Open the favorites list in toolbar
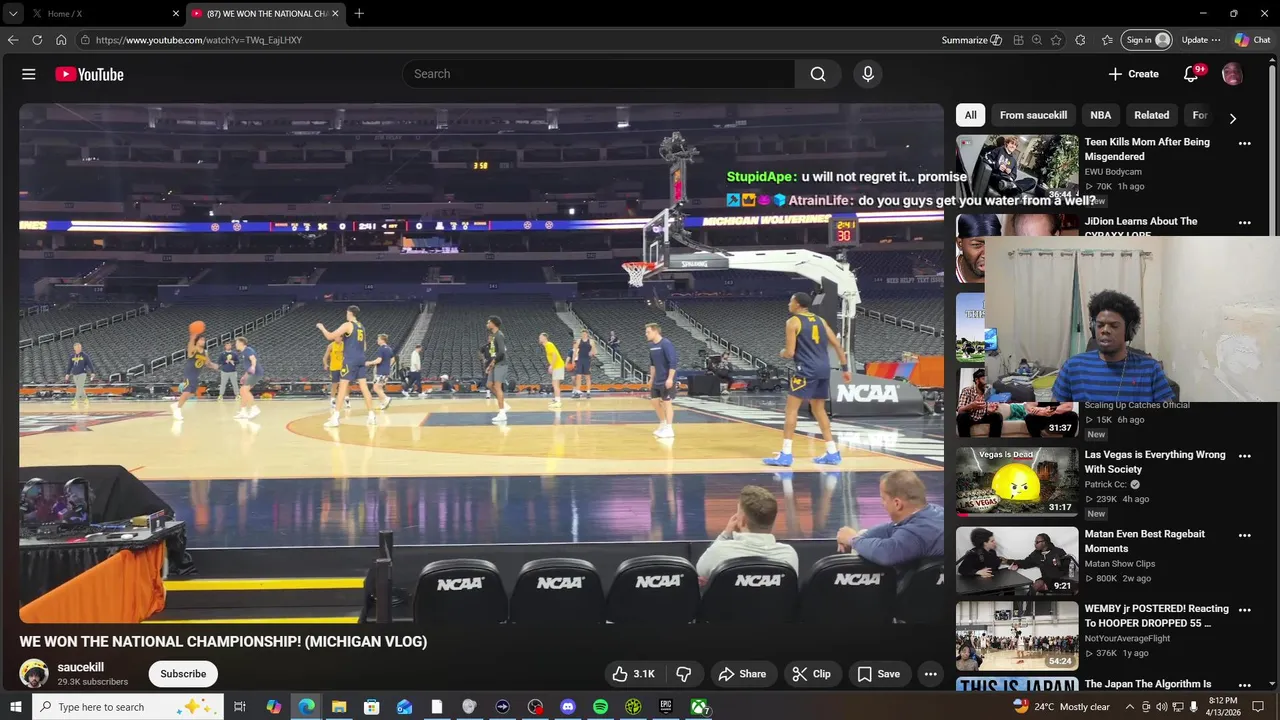Viewport: 1280px width, 720px height. 1107,40
